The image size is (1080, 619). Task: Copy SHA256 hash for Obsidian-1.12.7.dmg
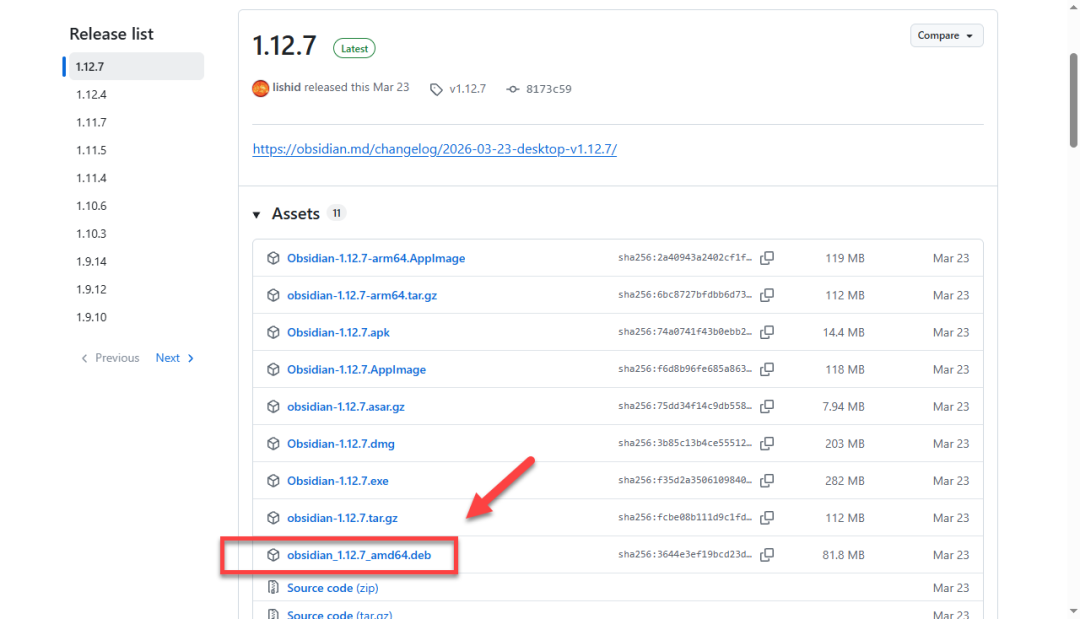(x=767, y=443)
